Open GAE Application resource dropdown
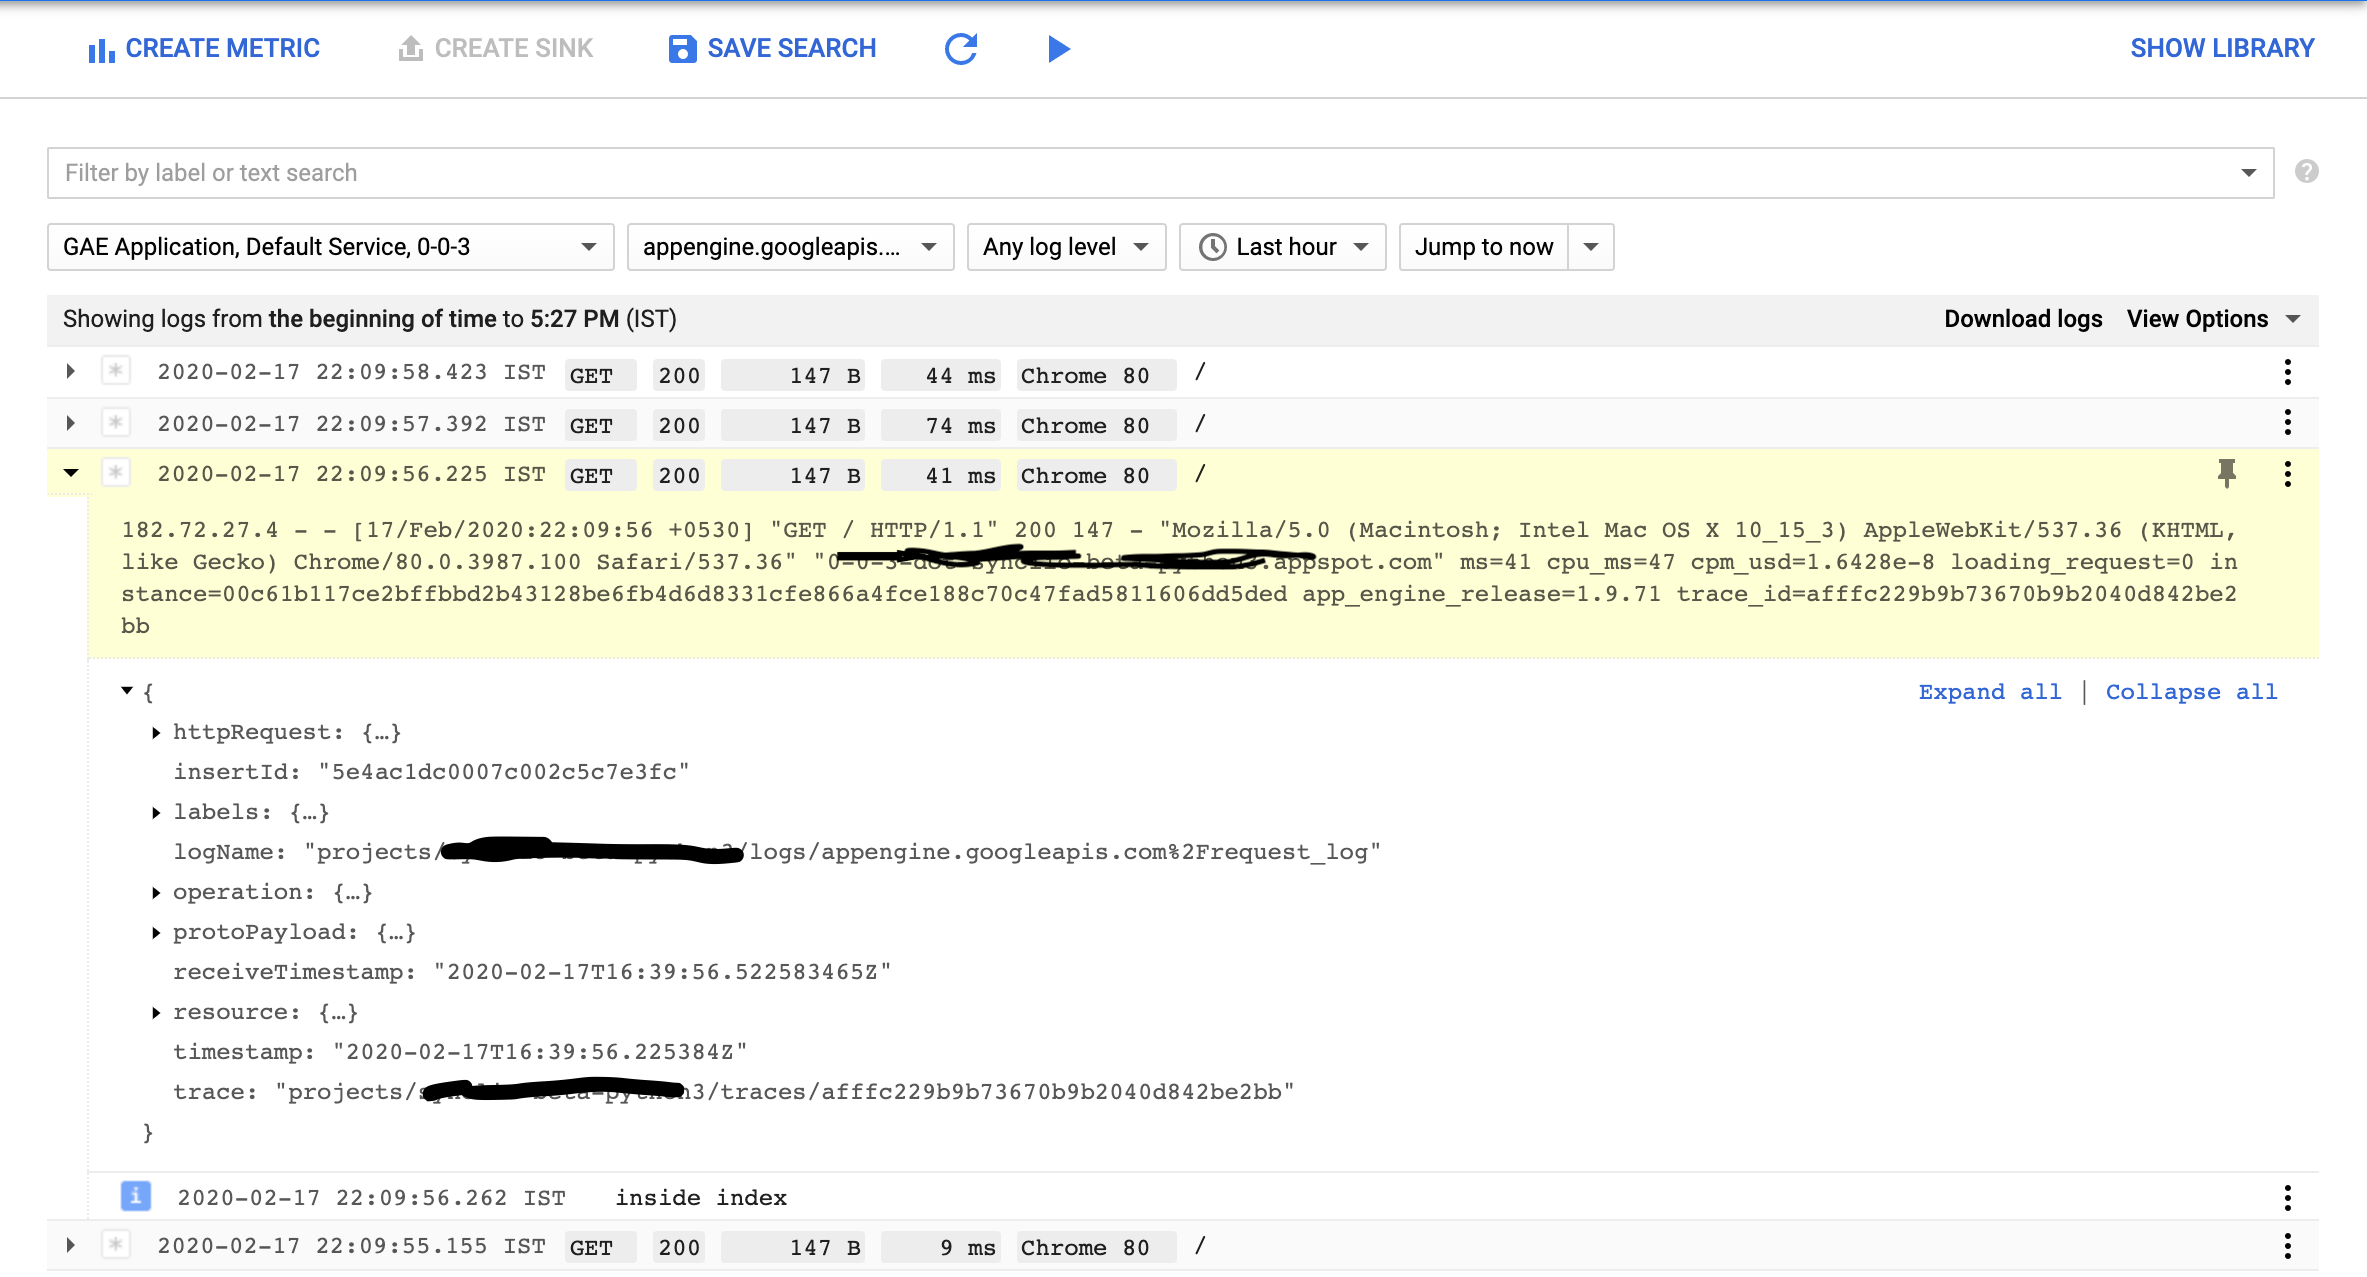Screen dimensions: 2367x1277 pos(330,247)
